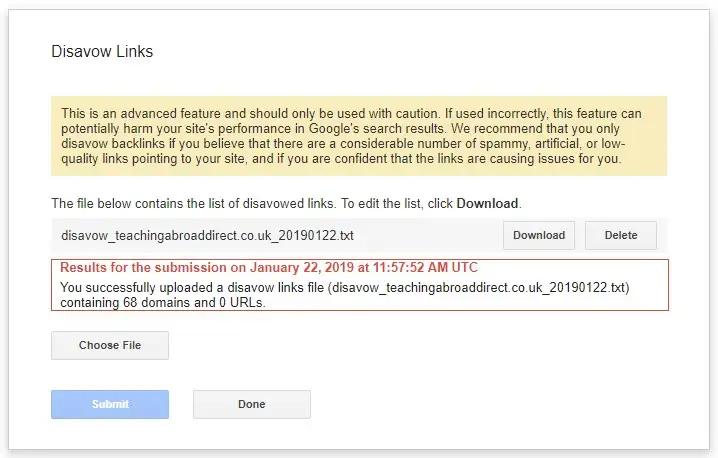Delete the uploaded disavow file
This screenshot has width=718, height=458.
tap(620, 235)
